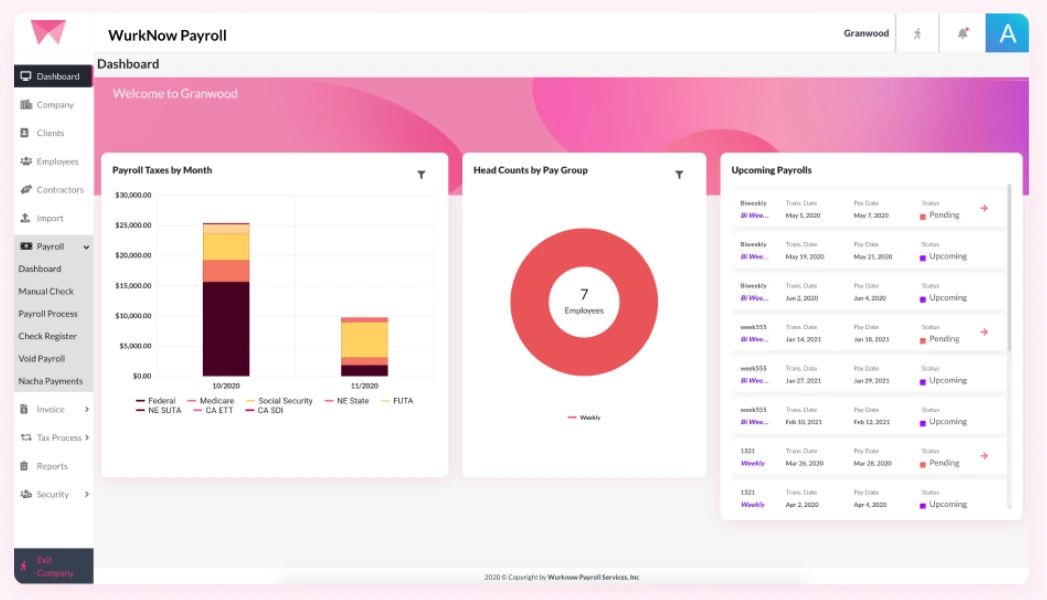Image resolution: width=1047 pixels, height=600 pixels.
Task: Click the walking person icon in header
Action: point(917,33)
